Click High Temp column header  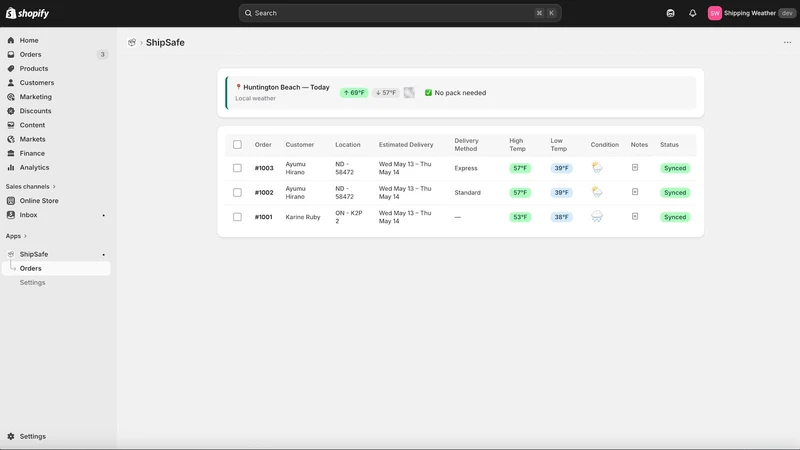coord(517,145)
